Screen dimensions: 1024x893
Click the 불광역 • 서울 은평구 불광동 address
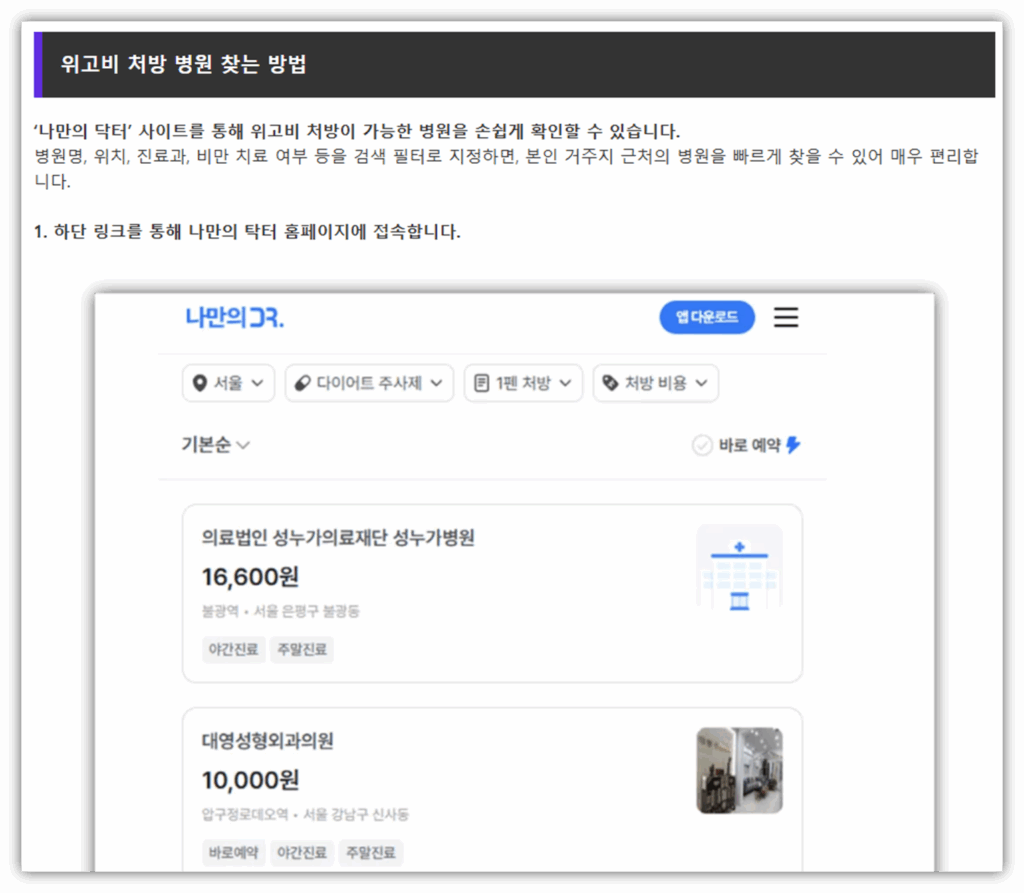click(x=280, y=611)
